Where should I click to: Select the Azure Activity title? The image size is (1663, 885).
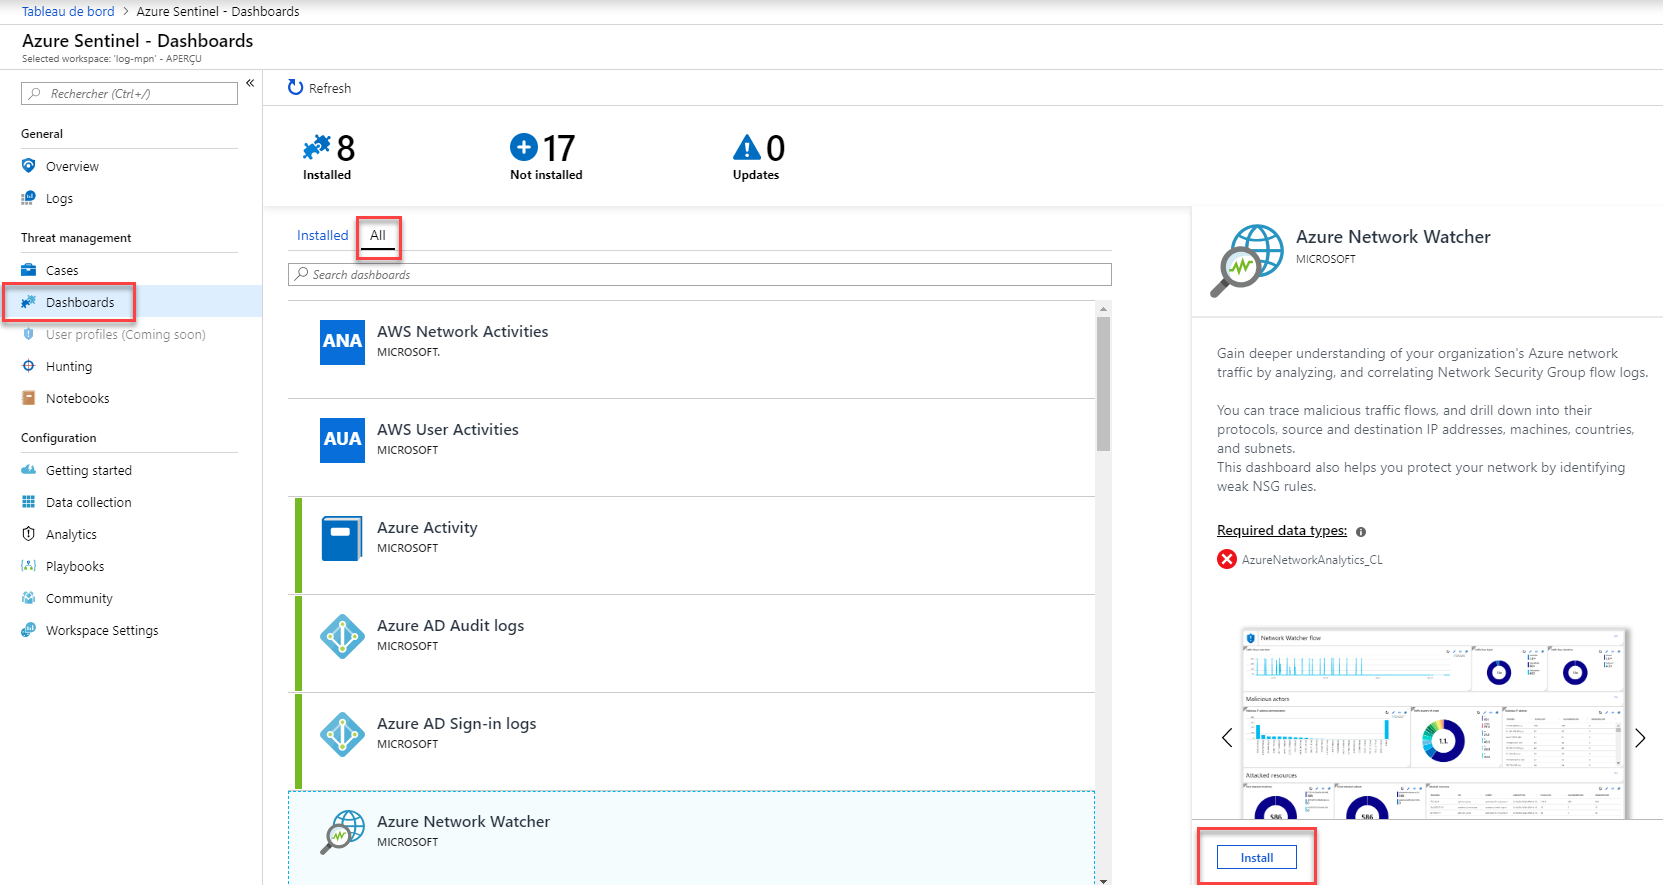[427, 527]
